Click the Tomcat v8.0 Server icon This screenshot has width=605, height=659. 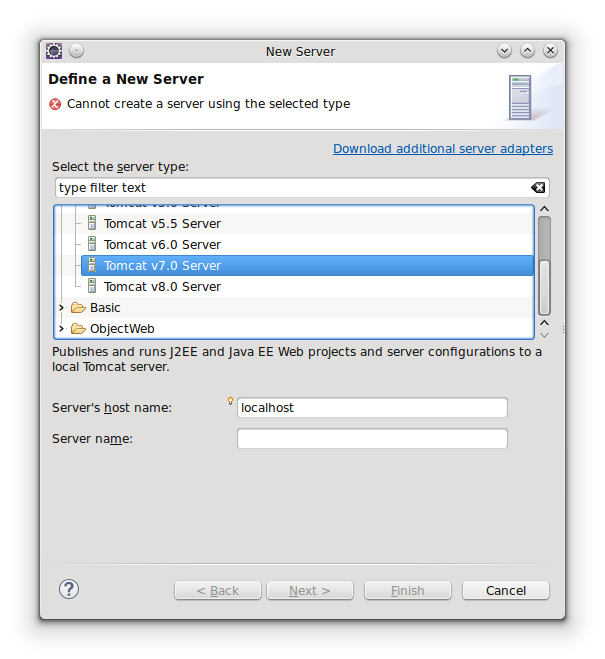coord(92,286)
